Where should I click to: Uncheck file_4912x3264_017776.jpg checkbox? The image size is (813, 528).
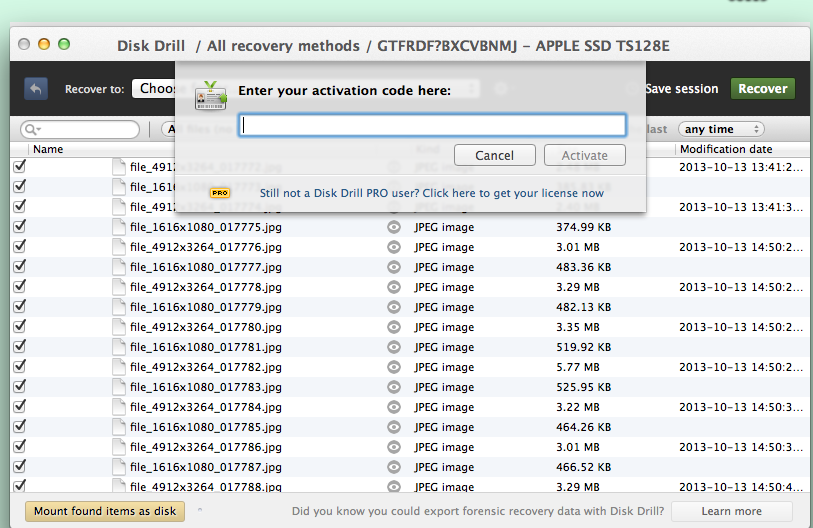[20, 246]
